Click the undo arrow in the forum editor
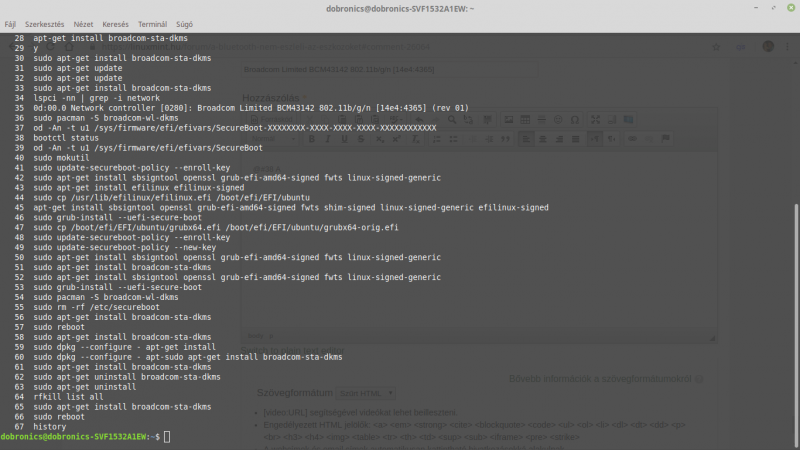The width and height of the screenshot is (800, 450). 419,119
